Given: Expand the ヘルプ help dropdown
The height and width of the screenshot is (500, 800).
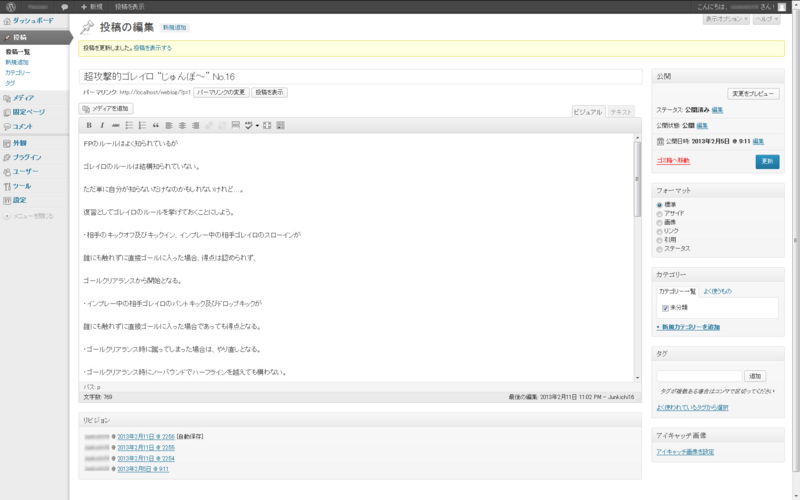Looking at the screenshot, I should [x=767, y=19].
